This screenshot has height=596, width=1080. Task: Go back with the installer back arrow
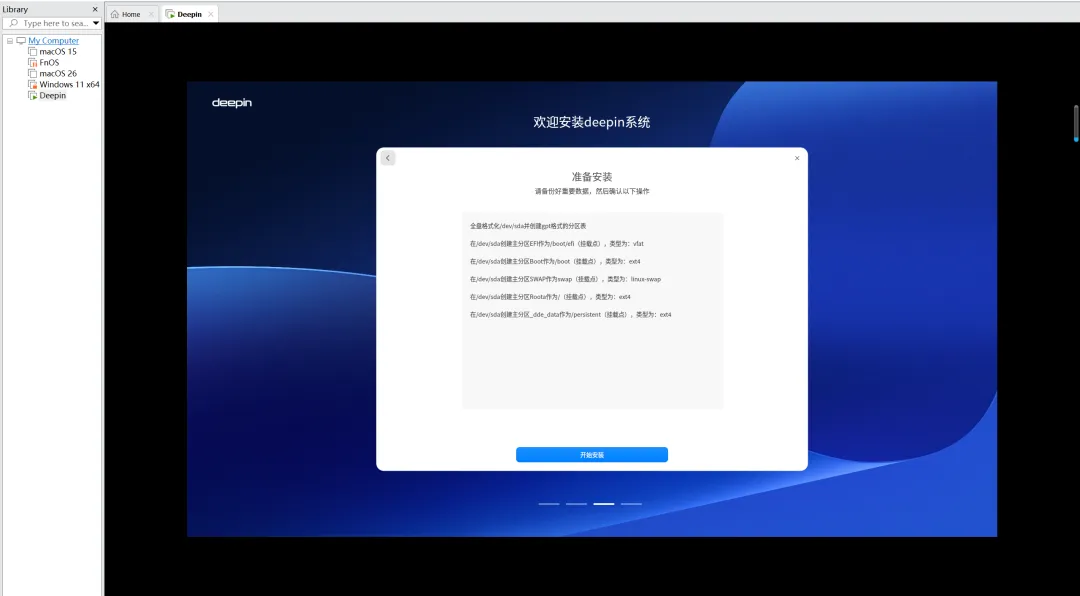tap(388, 158)
